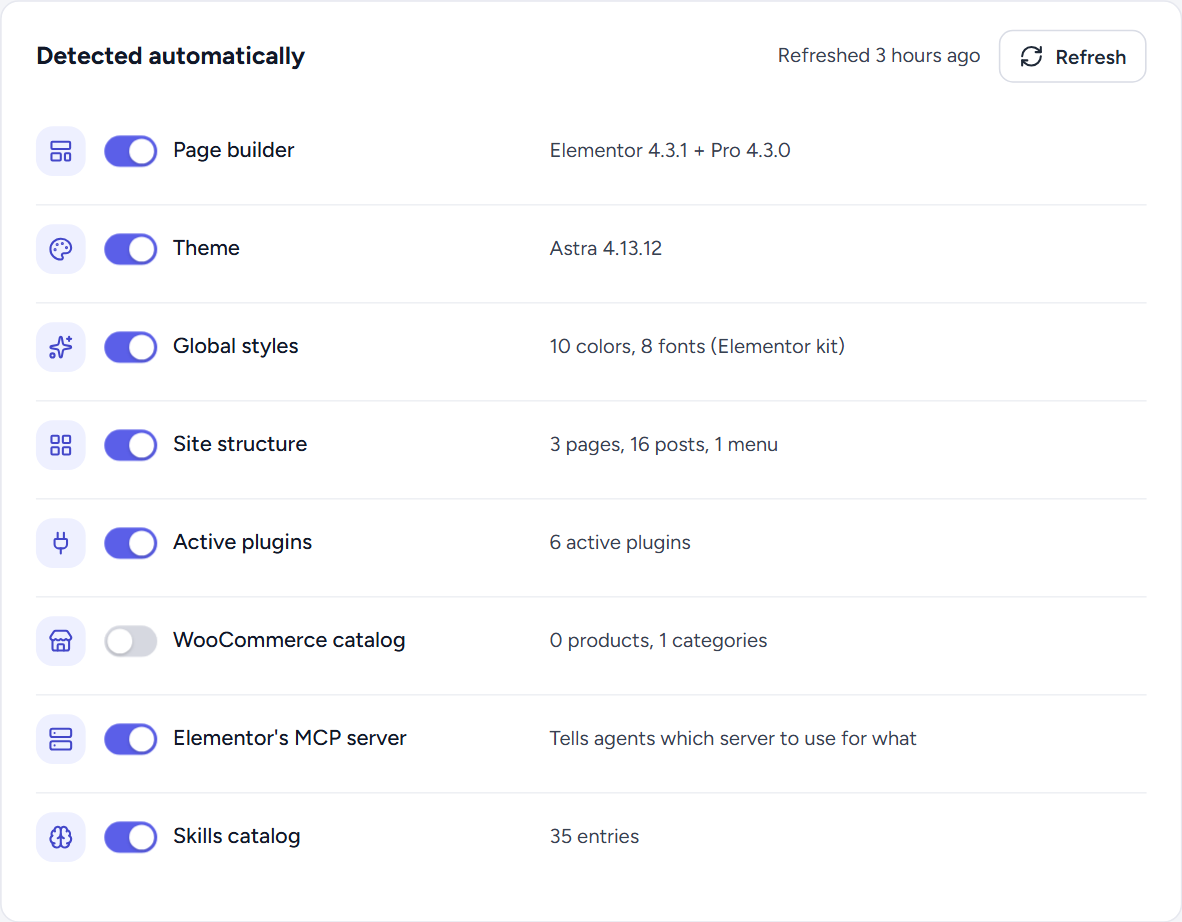Image resolution: width=1182 pixels, height=922 pixels.
Task: Turn off the Theme toggle
Action: (x=130, y=249)
